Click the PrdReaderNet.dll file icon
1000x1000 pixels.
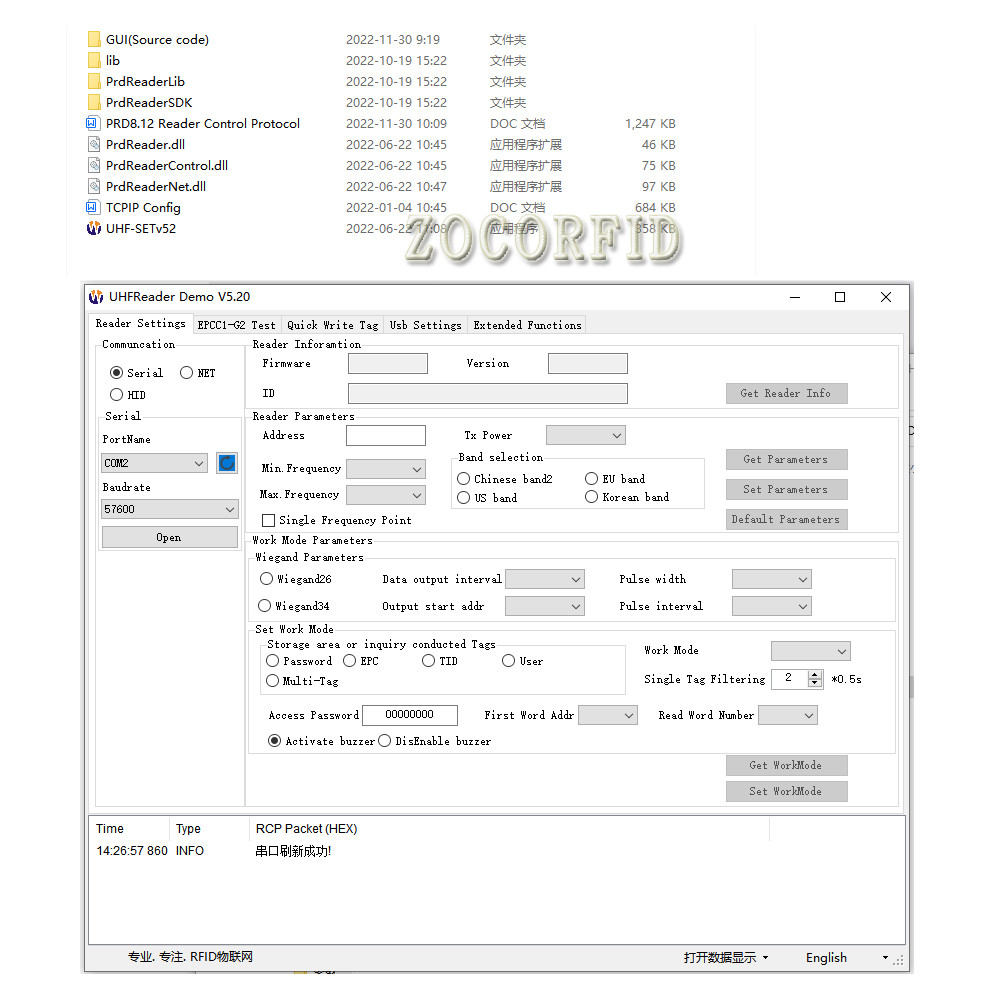[94, 186]
